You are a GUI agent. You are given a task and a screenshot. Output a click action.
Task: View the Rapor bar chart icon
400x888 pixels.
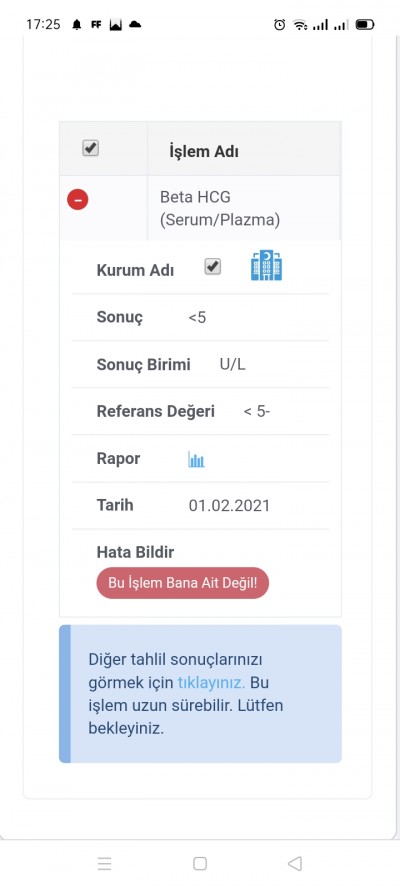196,459
